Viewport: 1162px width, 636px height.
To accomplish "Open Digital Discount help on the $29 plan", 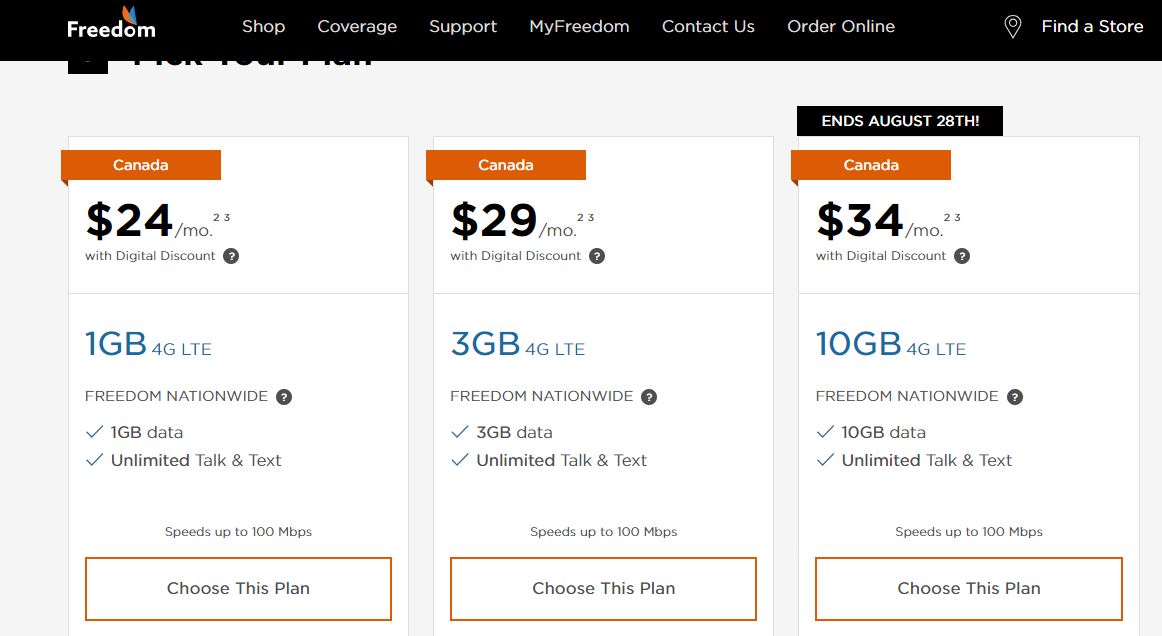I will (597, 255).
